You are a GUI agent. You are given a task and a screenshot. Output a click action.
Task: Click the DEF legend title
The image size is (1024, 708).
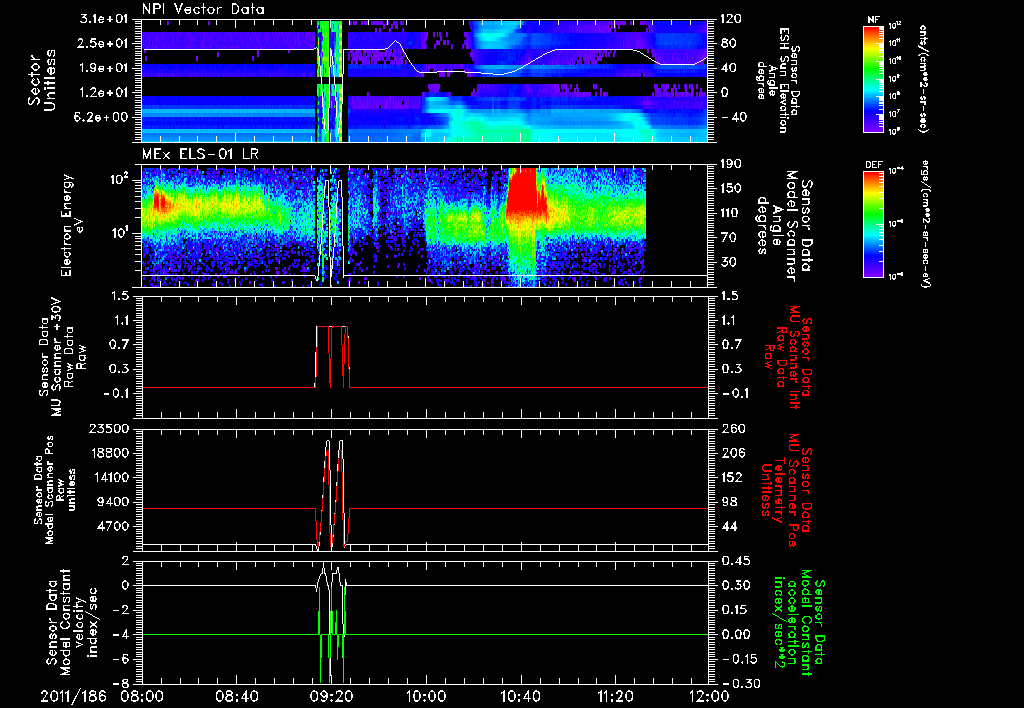pyautogui.click(x=873, y=165)
